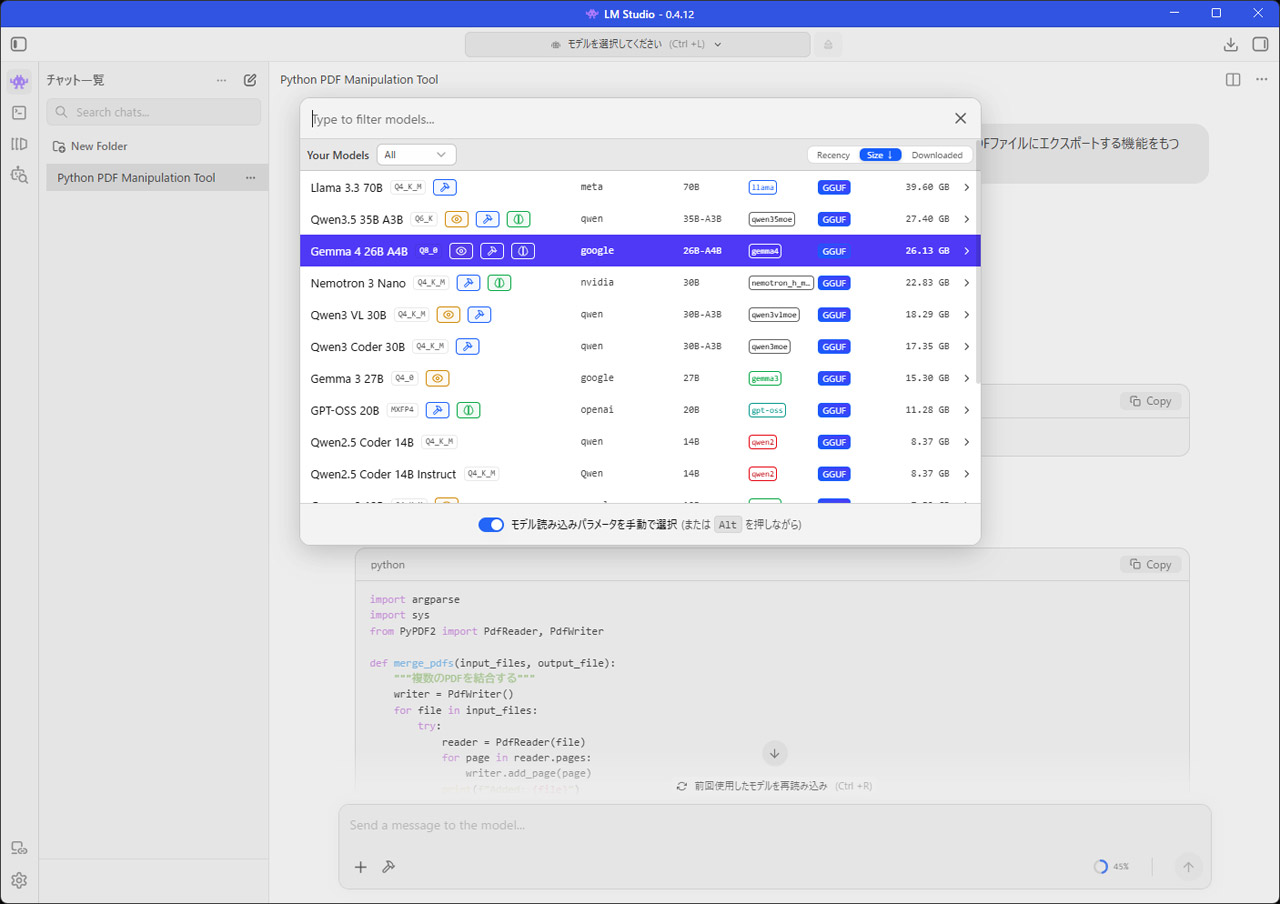Open the model selector dropdown in the top bar
Screen dimensions: 1280x904
point(638,44)
